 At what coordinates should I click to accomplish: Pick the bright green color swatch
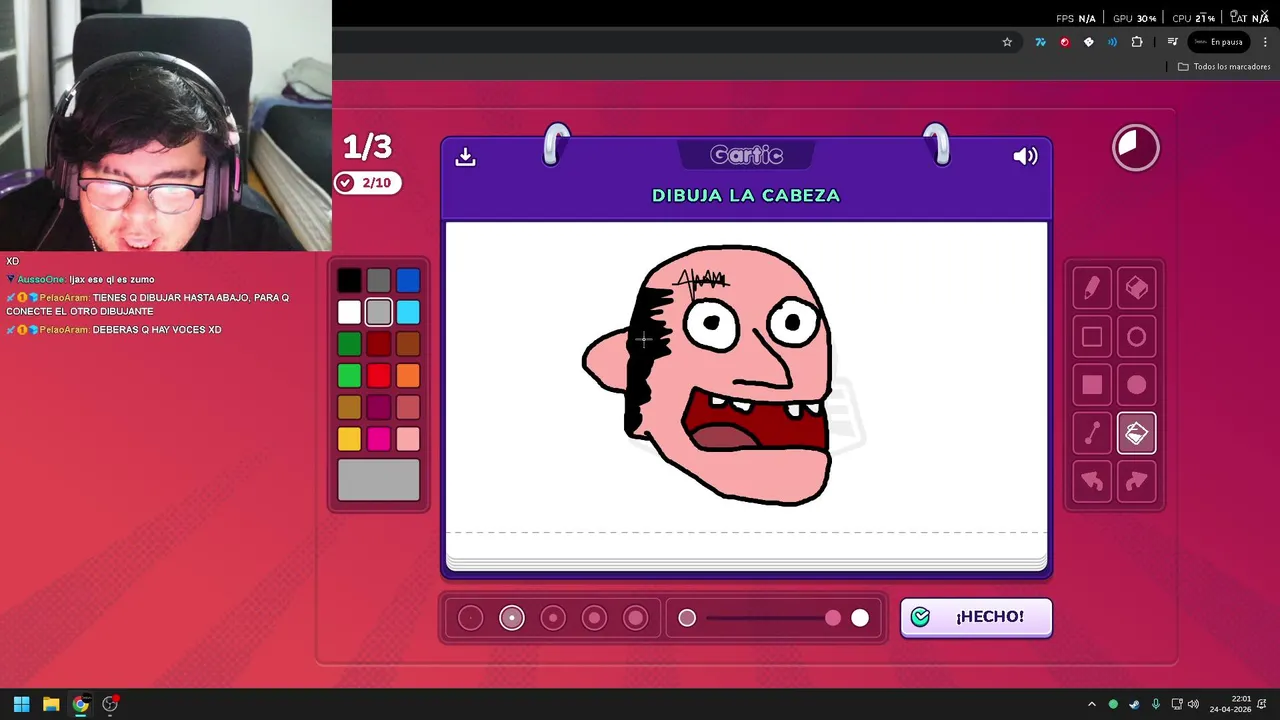pos(349,376)
